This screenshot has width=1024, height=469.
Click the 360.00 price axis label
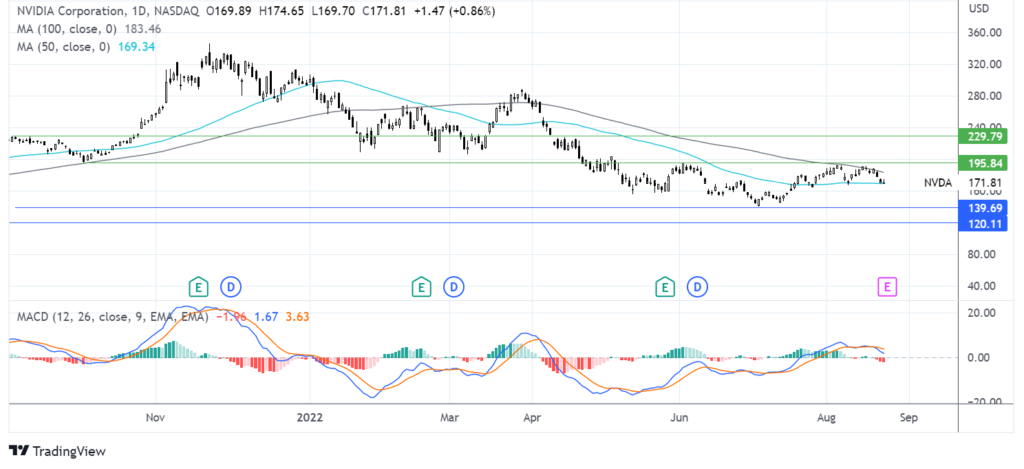click(986, 33)
